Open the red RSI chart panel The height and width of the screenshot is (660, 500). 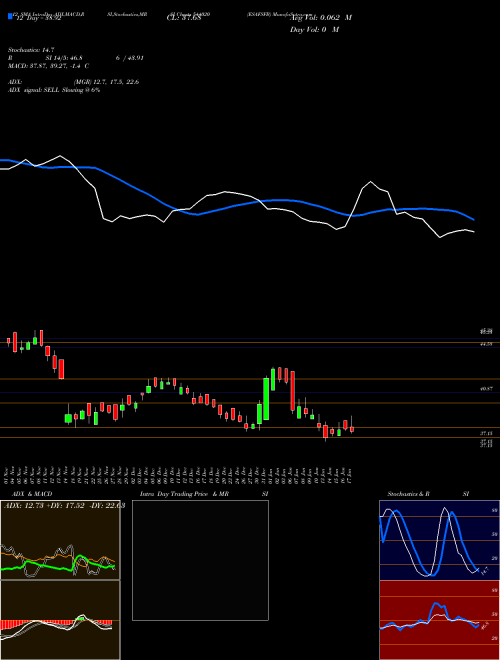439,620
